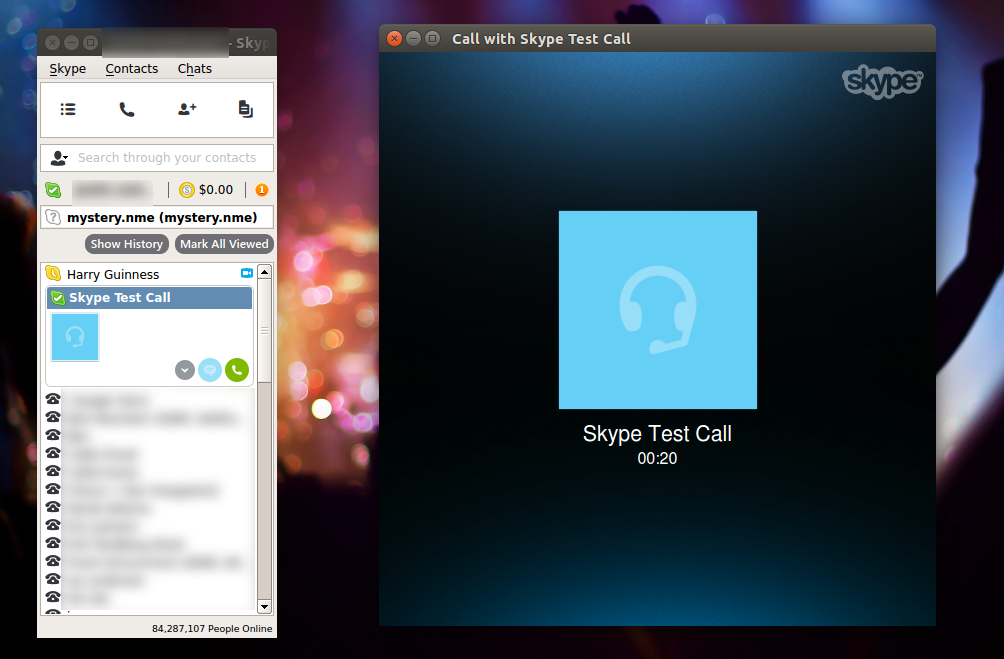Open chat with the blue message bubble button
Viewport: 1004px width, 659px height.
tap(210, 370)
